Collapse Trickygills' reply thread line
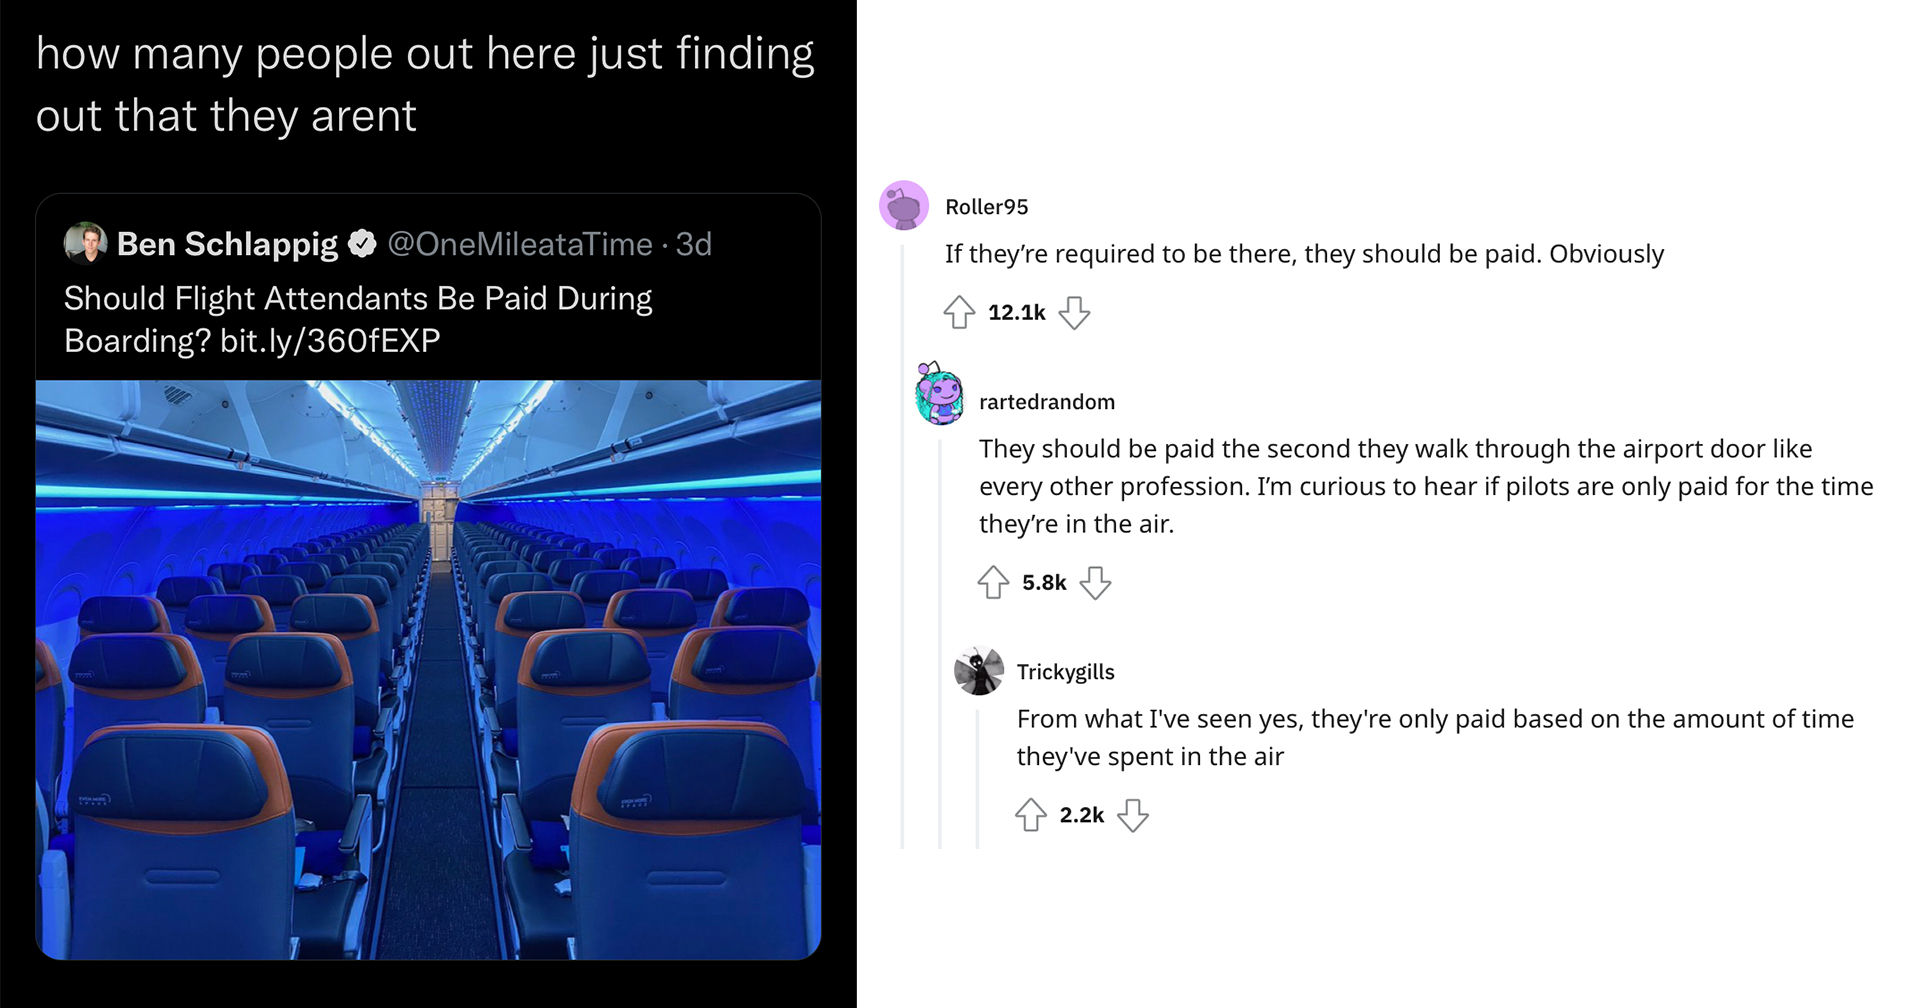This screenshot has width=1920, height=1008. tap(977, 780)
